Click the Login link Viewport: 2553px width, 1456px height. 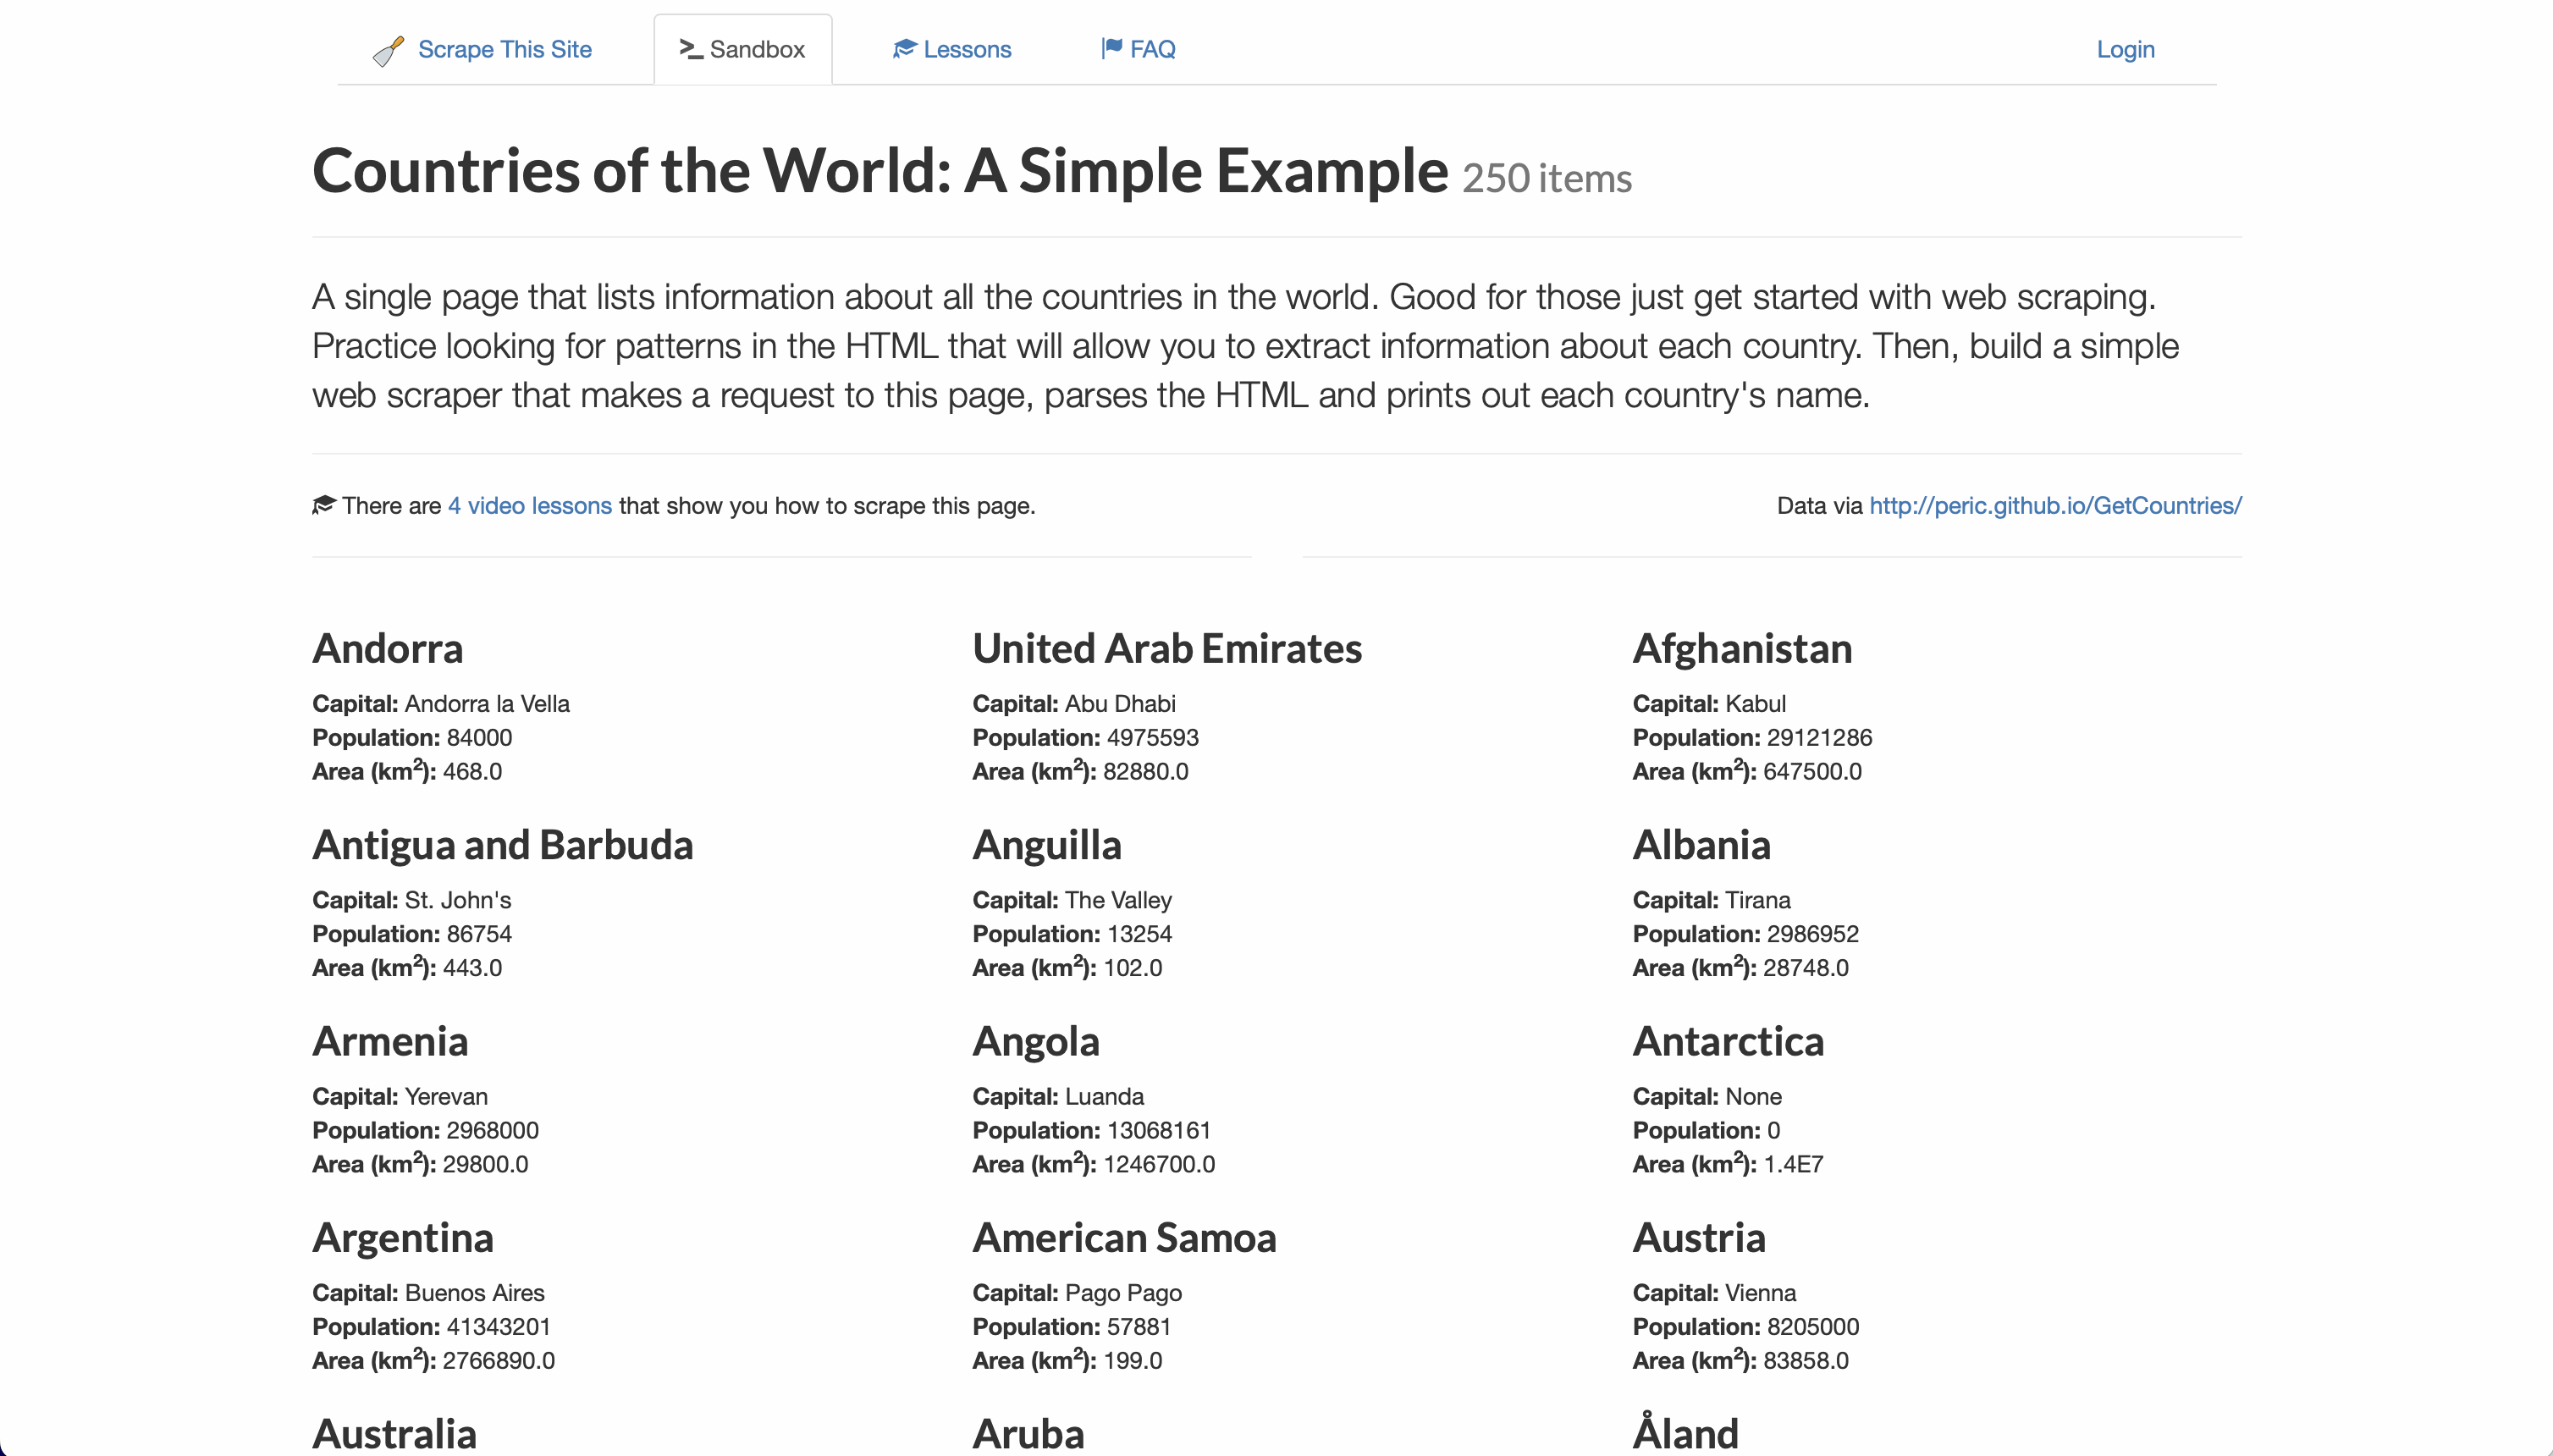(2125, 50)
